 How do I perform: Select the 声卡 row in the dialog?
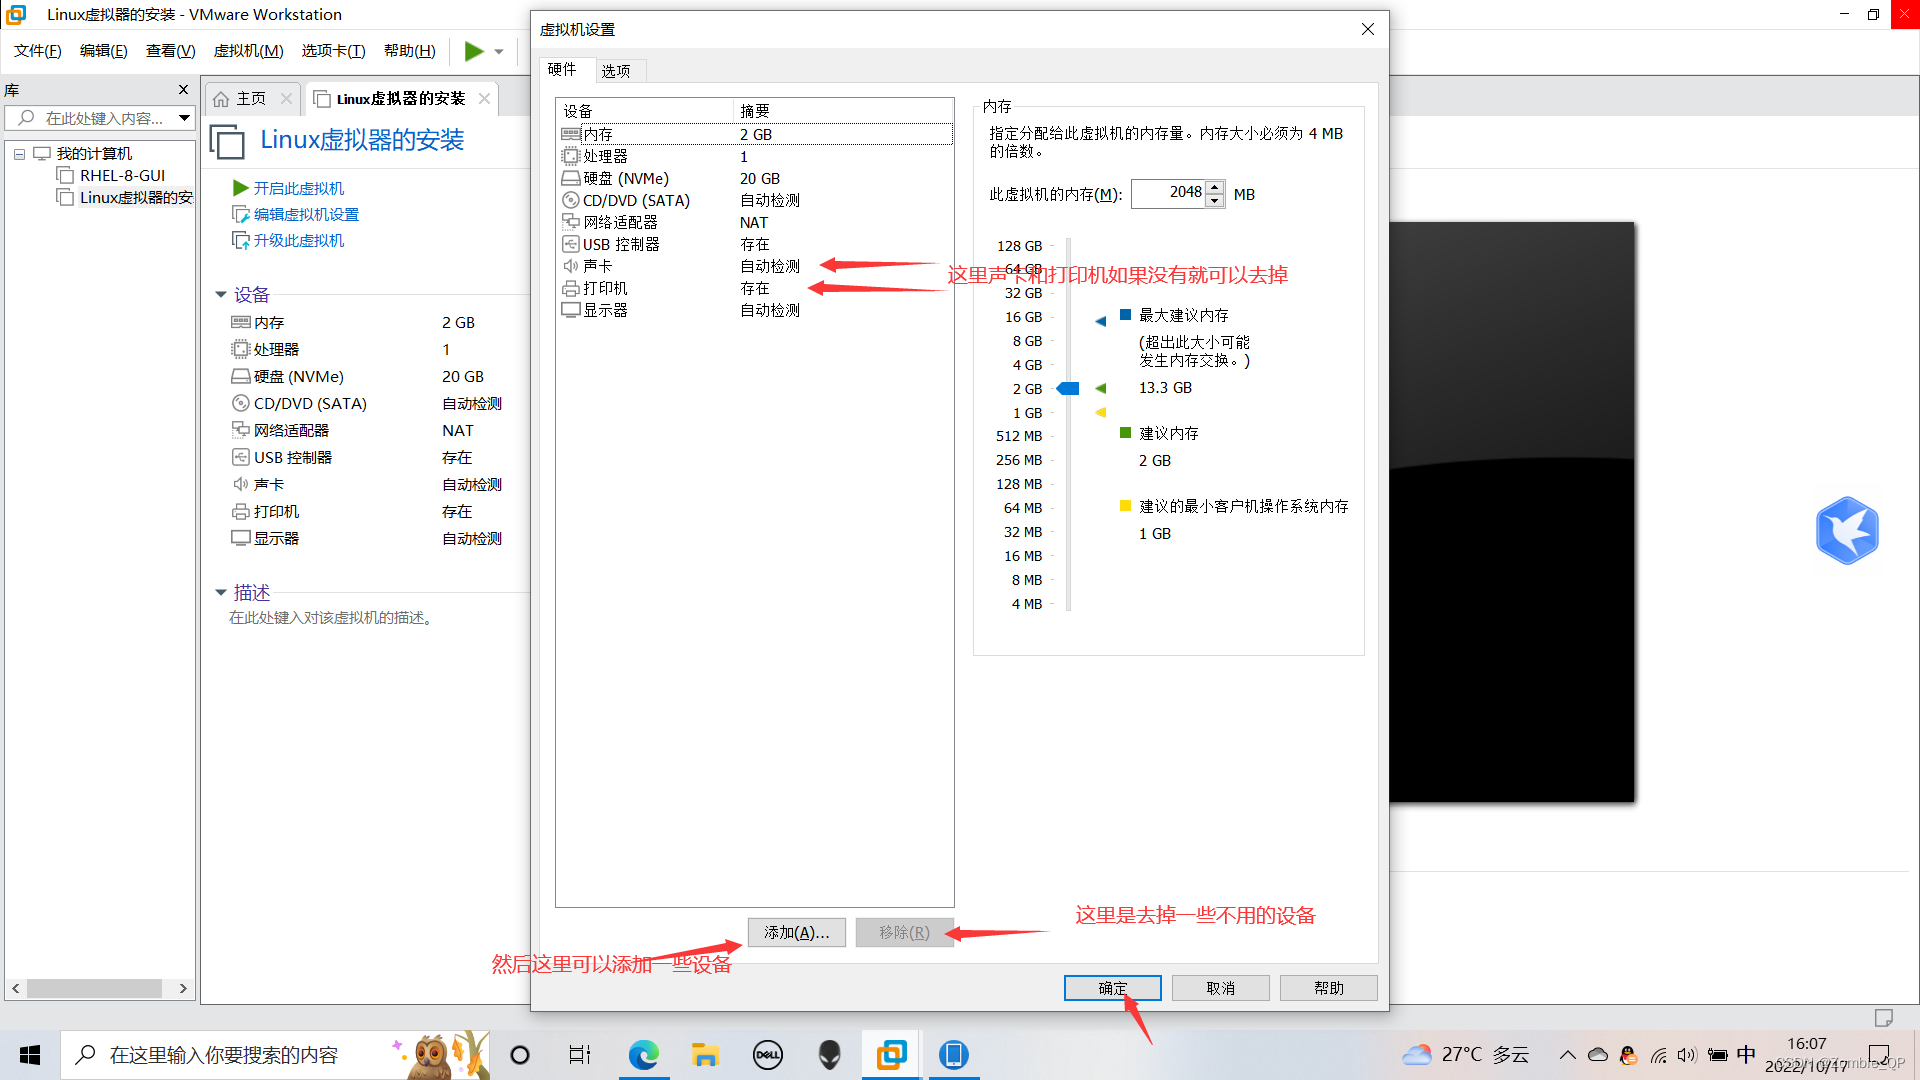(755, 266)
